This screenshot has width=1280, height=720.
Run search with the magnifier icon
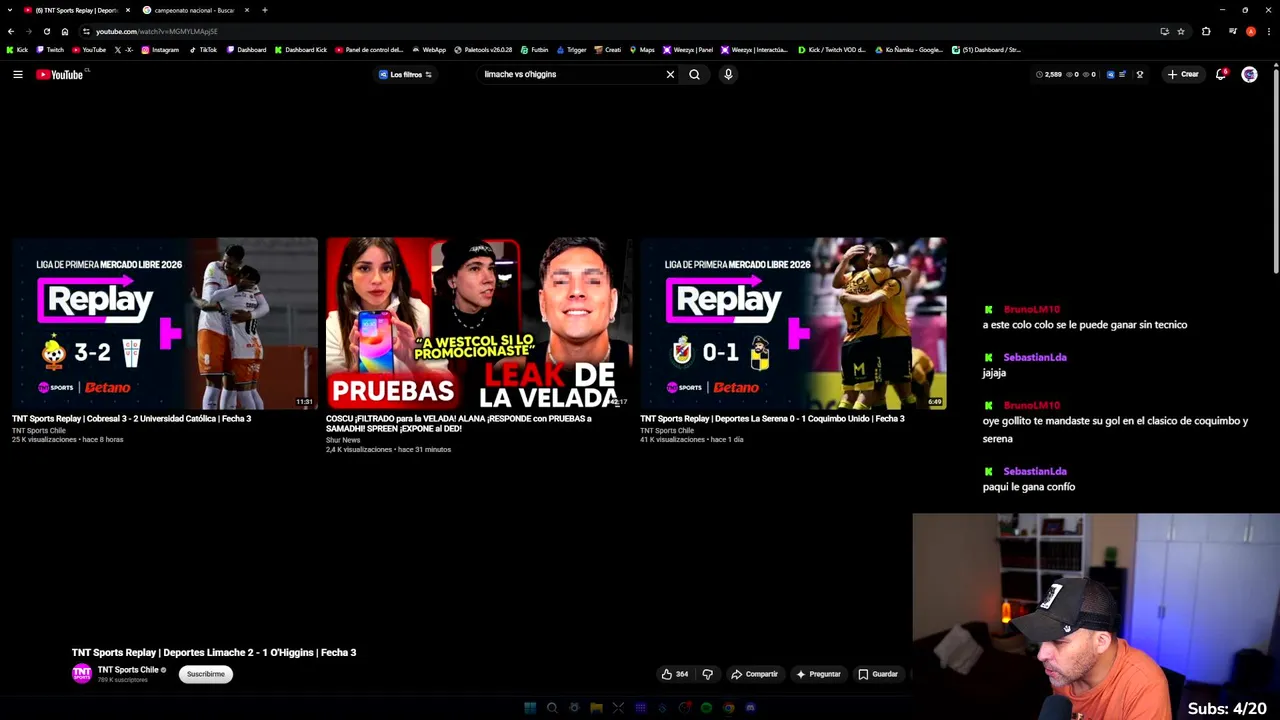click(x=694, y=74)
